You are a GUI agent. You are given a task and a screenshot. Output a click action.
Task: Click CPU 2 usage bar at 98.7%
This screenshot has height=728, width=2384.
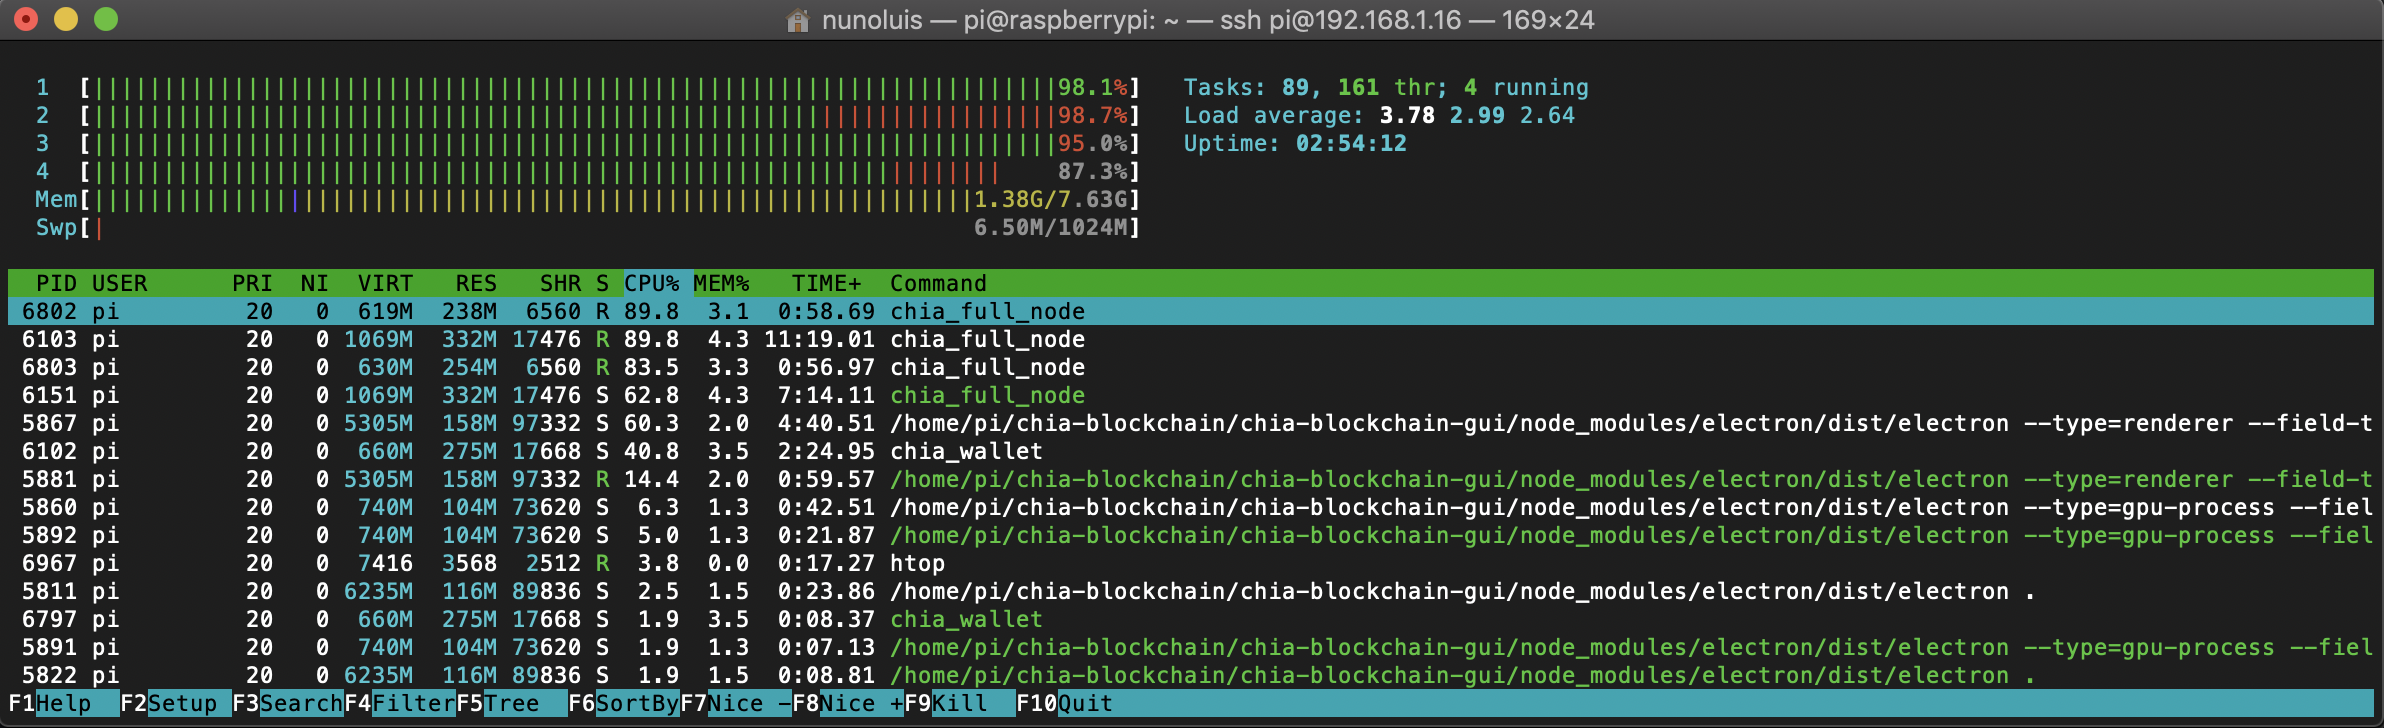click(x=610, y=116)
